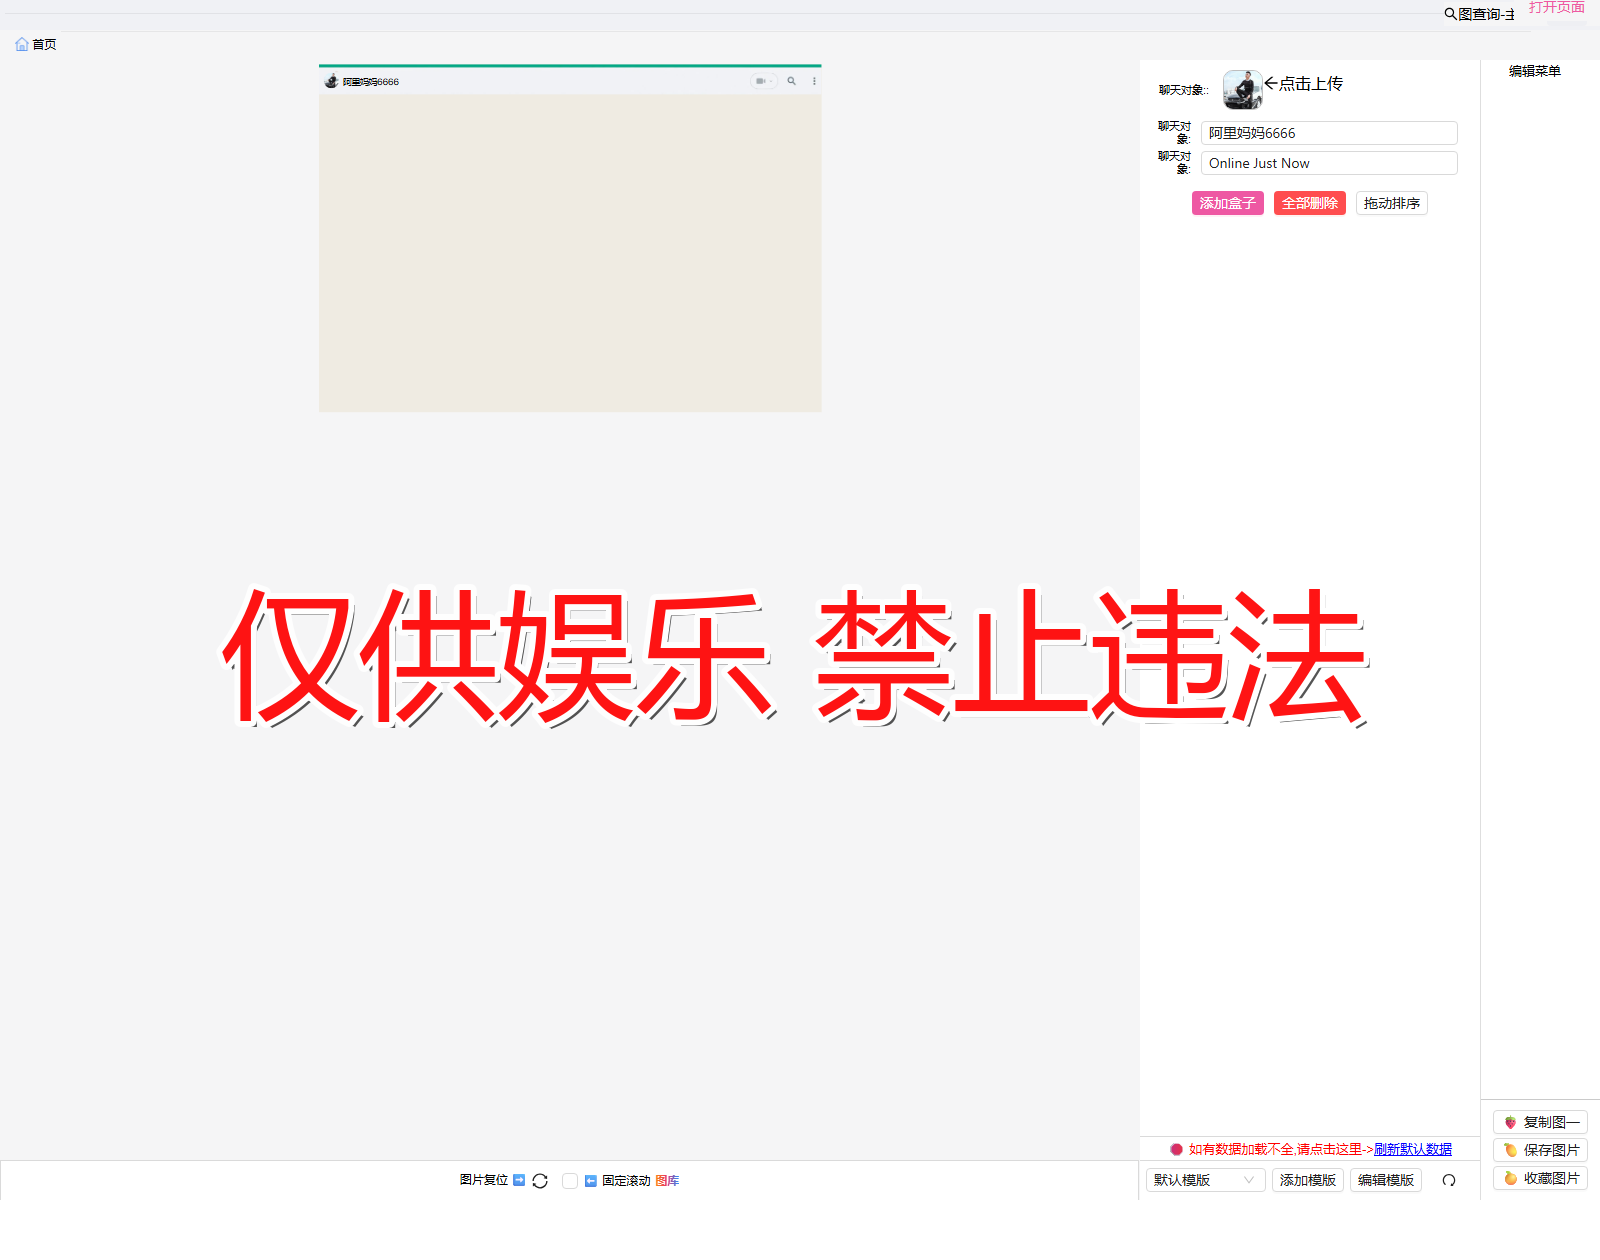This screenshot has height=1260, width=1600.
Task: Click the 添加盒子 button
Action: [x=1227, y=203]
